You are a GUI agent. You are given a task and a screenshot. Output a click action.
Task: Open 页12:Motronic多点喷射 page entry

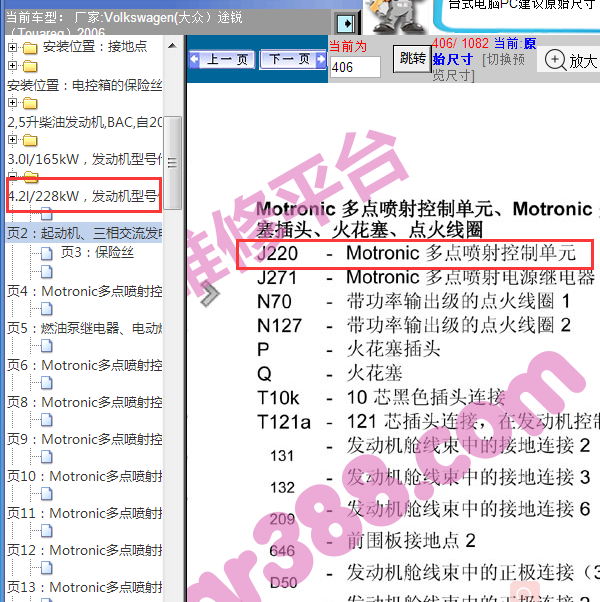pos(84,550)
